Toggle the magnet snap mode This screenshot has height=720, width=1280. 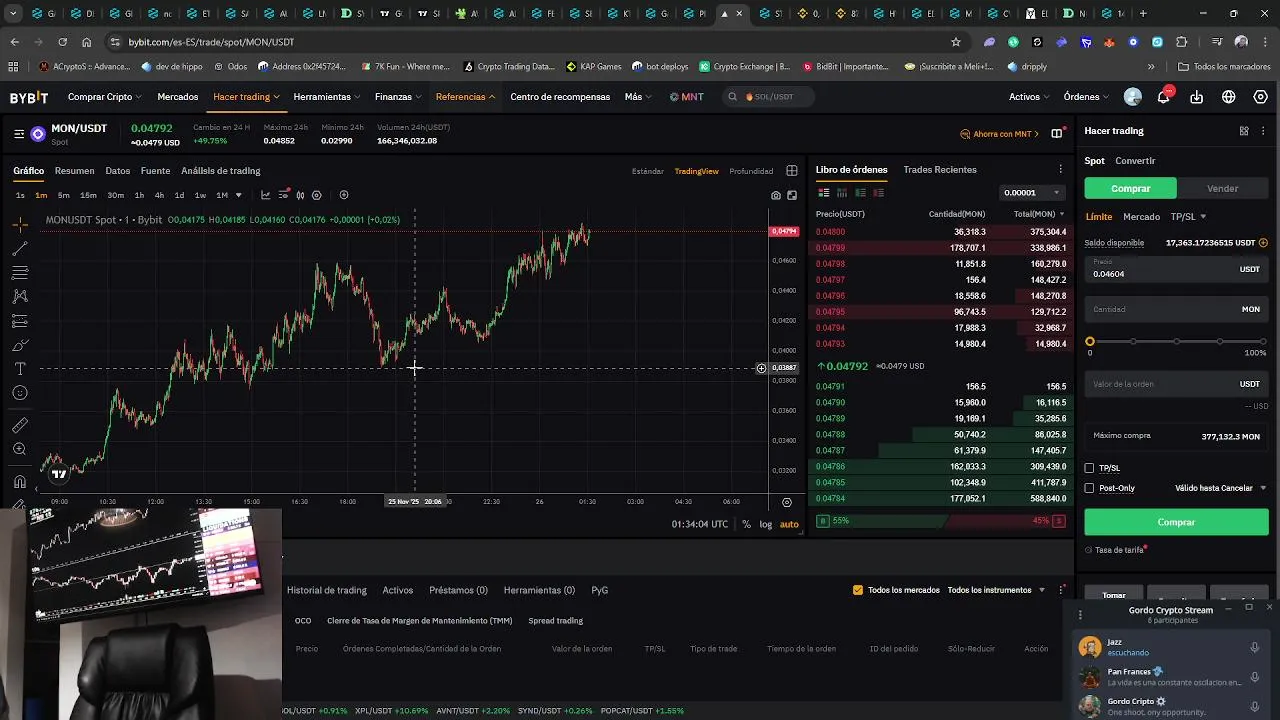coord(20,482)
